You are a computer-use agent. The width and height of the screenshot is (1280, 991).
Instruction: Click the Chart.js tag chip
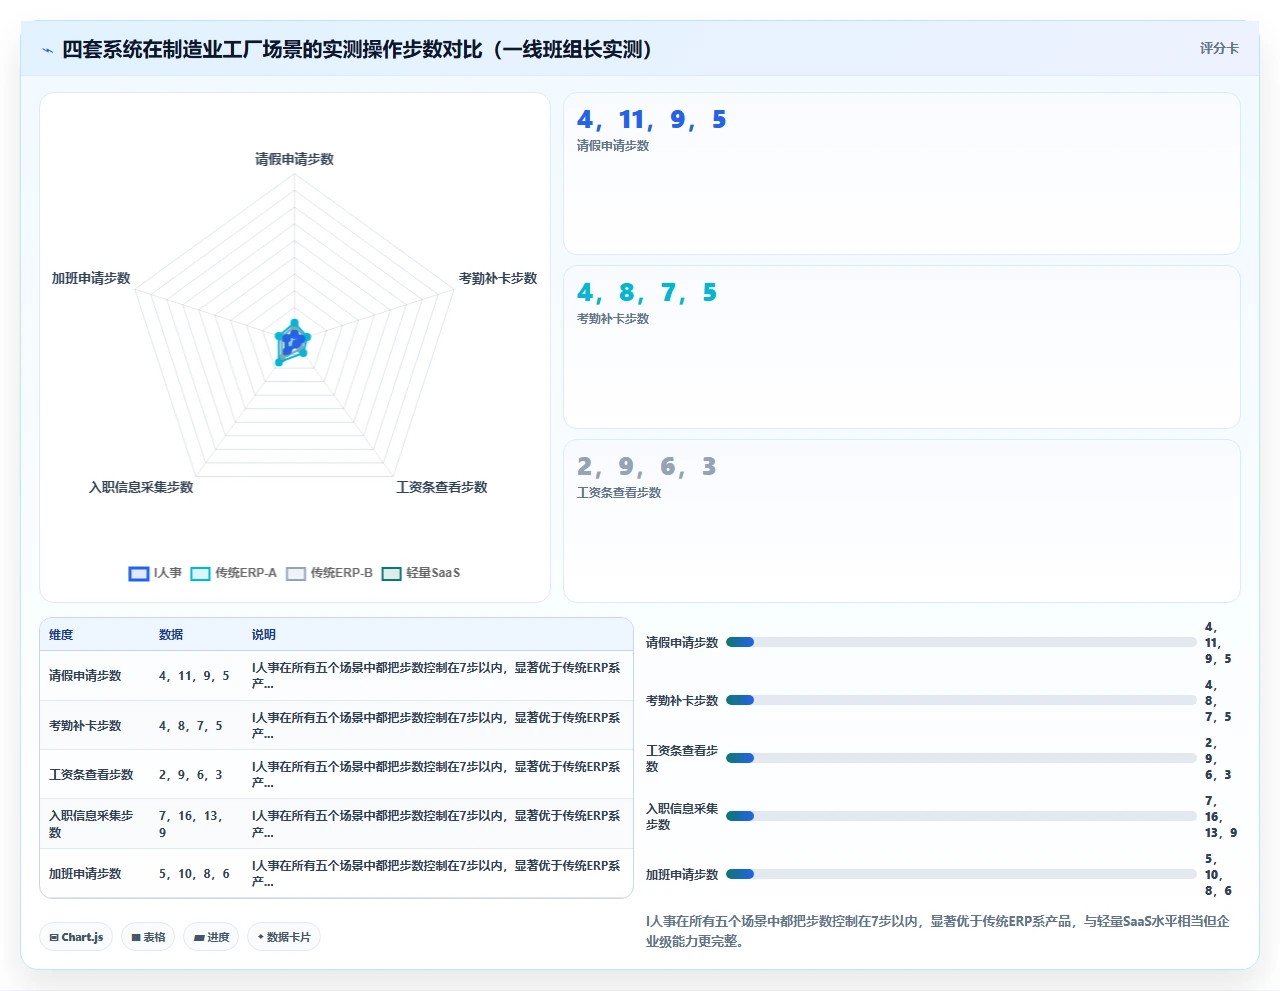coord(76,937)
